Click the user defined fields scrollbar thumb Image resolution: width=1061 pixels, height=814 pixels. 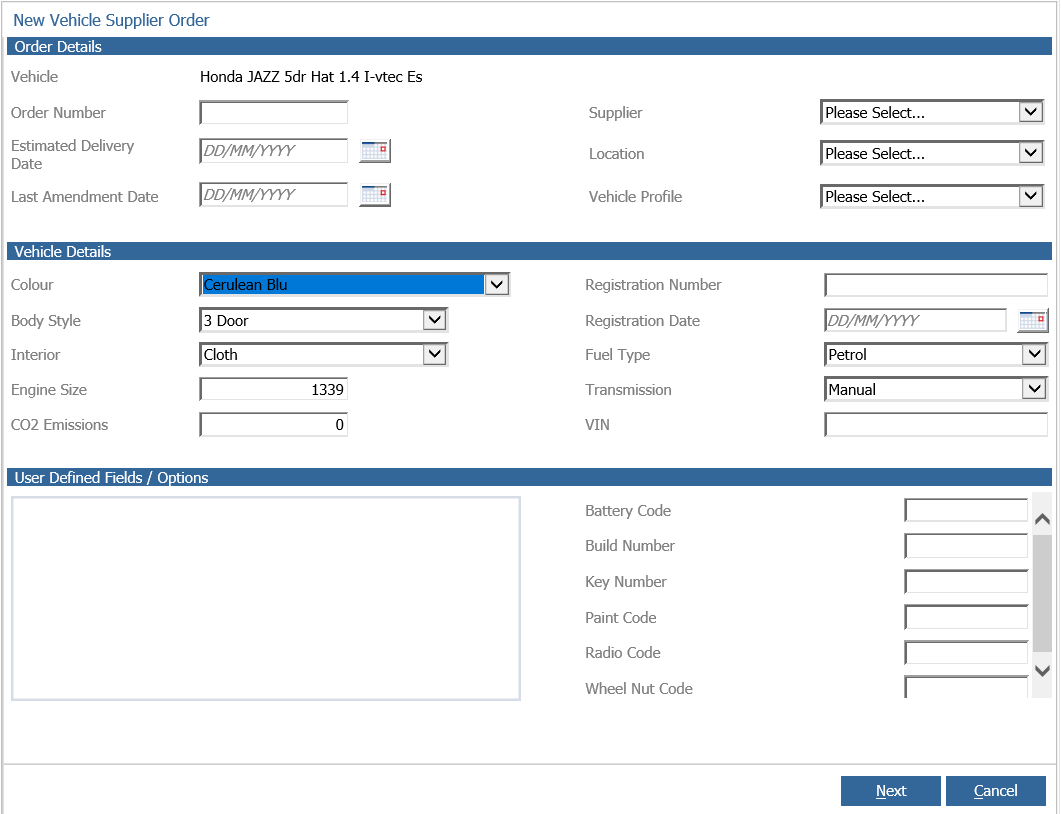pos(1042,592)
